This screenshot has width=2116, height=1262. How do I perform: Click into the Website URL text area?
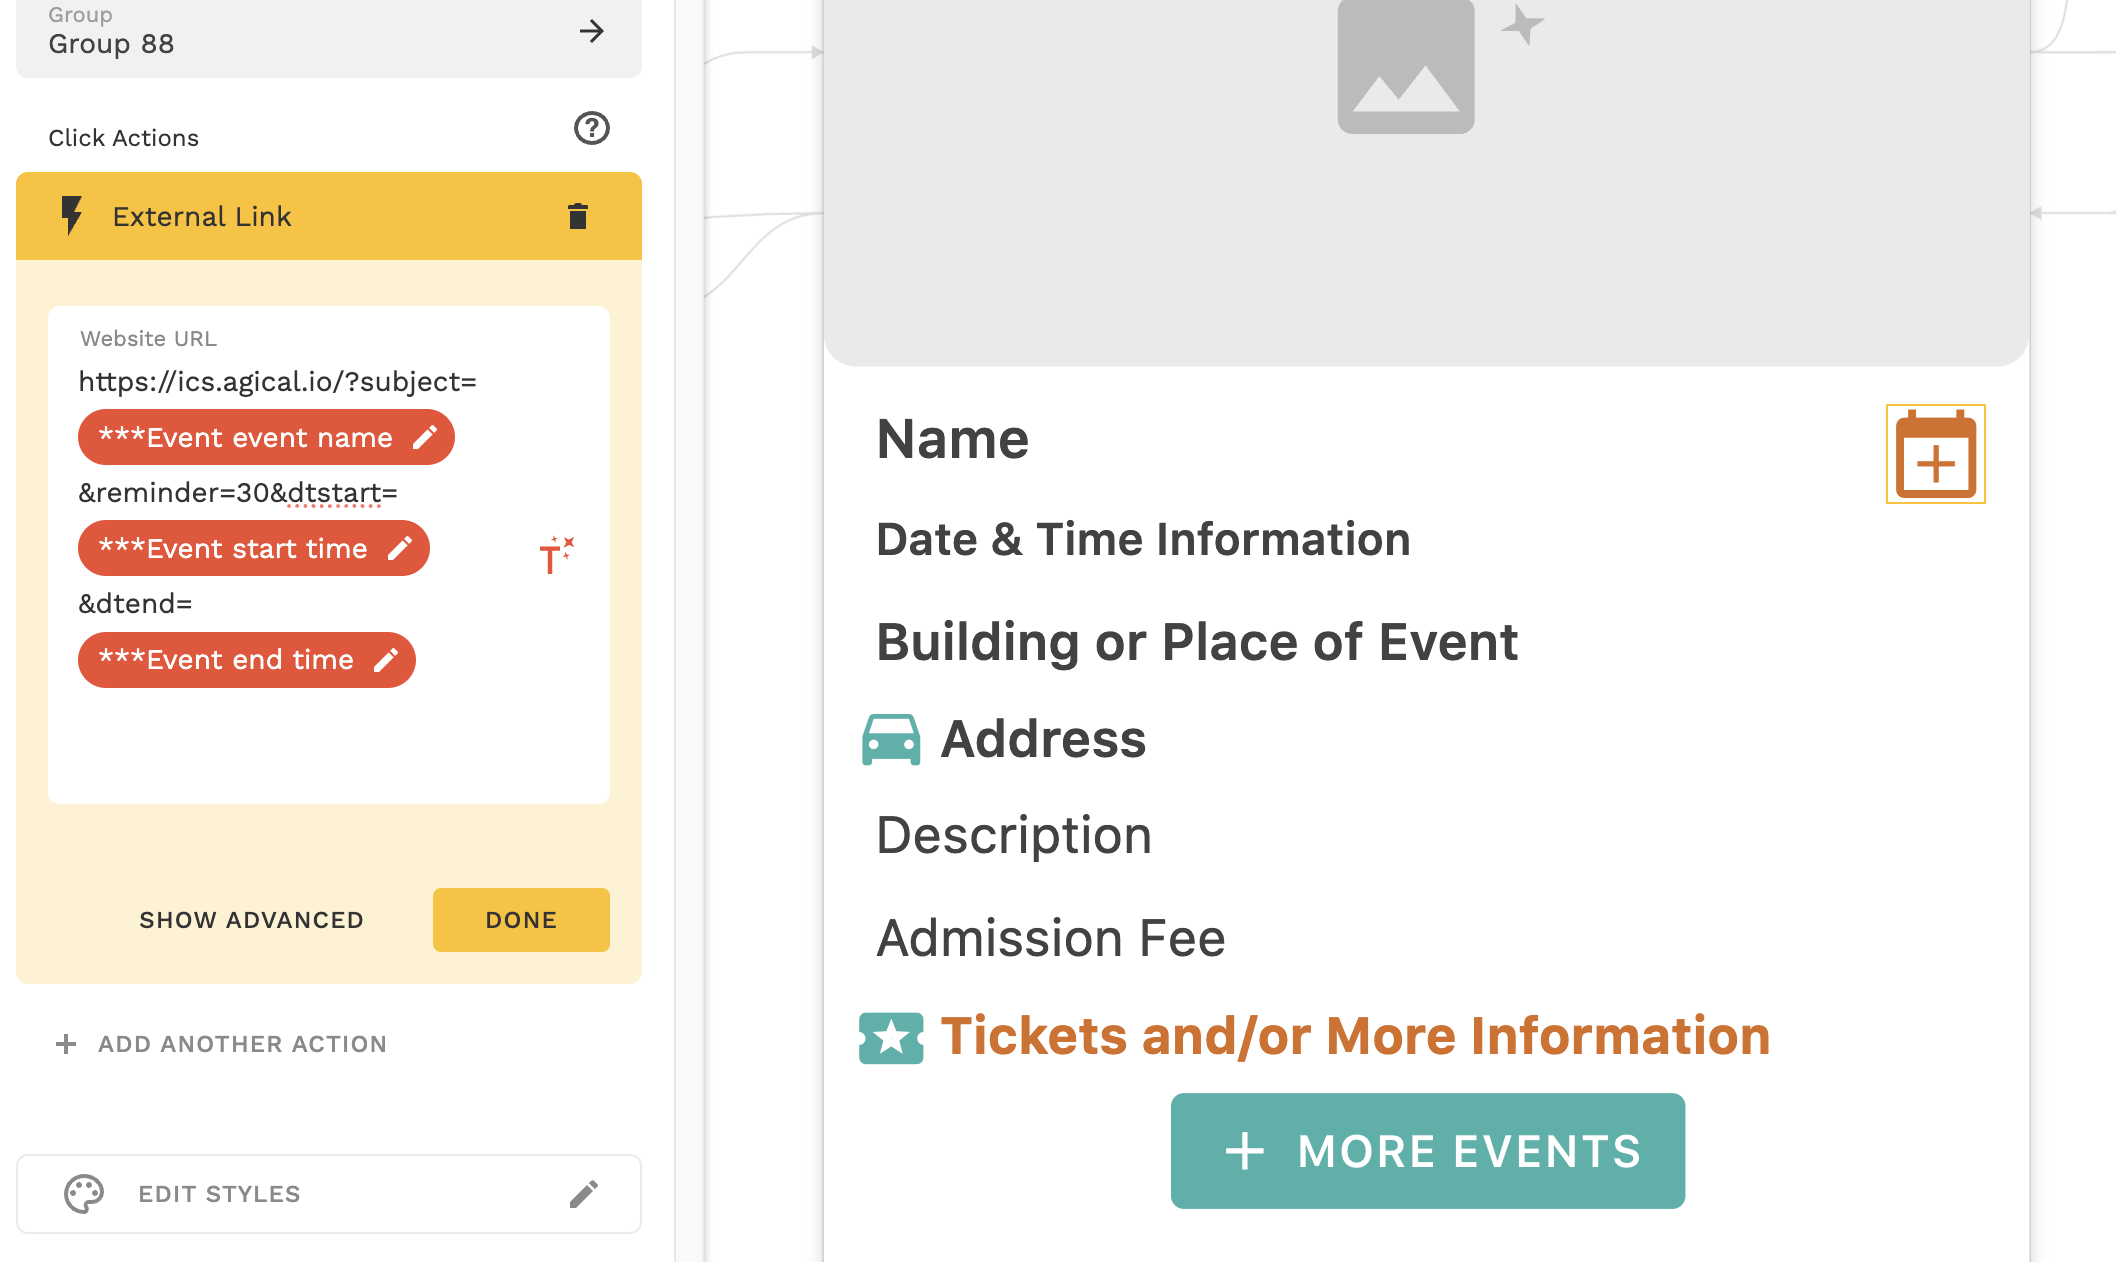(329, 555)
